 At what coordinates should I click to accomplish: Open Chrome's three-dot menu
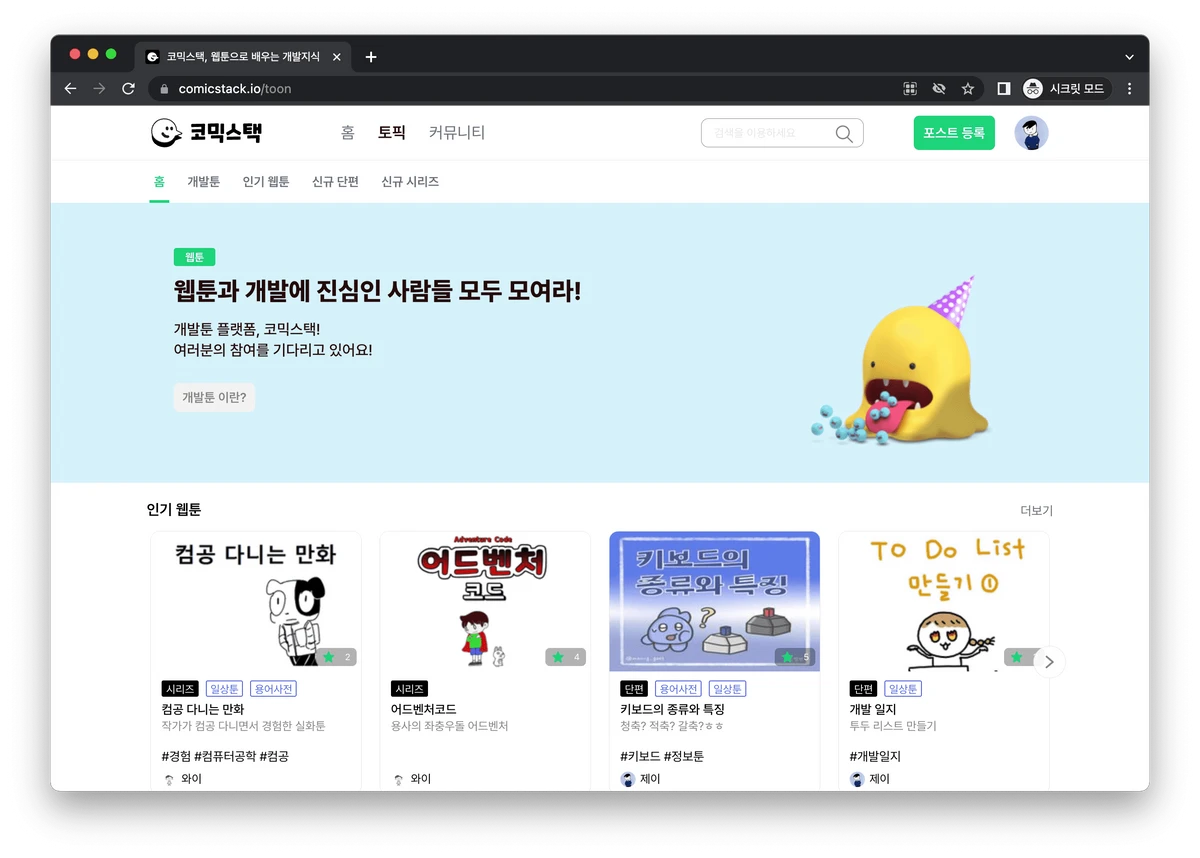point(1129,88)
